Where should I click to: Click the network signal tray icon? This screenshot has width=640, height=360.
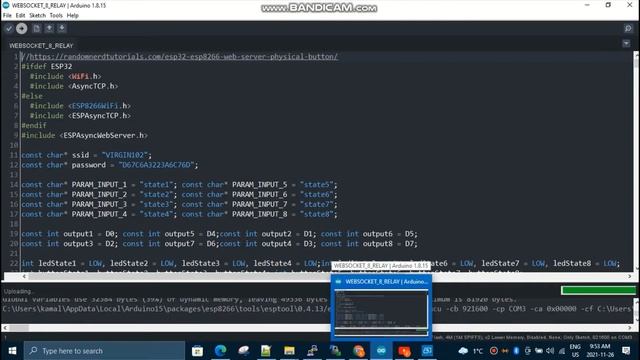click(x=562, y=351)
